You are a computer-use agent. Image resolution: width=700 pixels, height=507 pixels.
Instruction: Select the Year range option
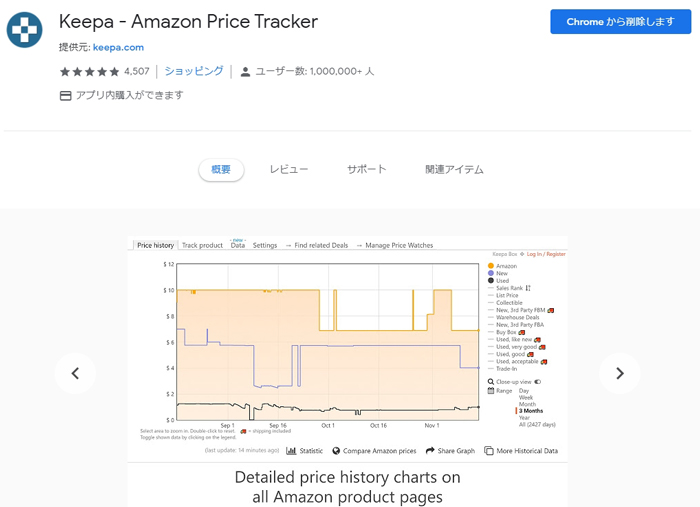point(524,418)
